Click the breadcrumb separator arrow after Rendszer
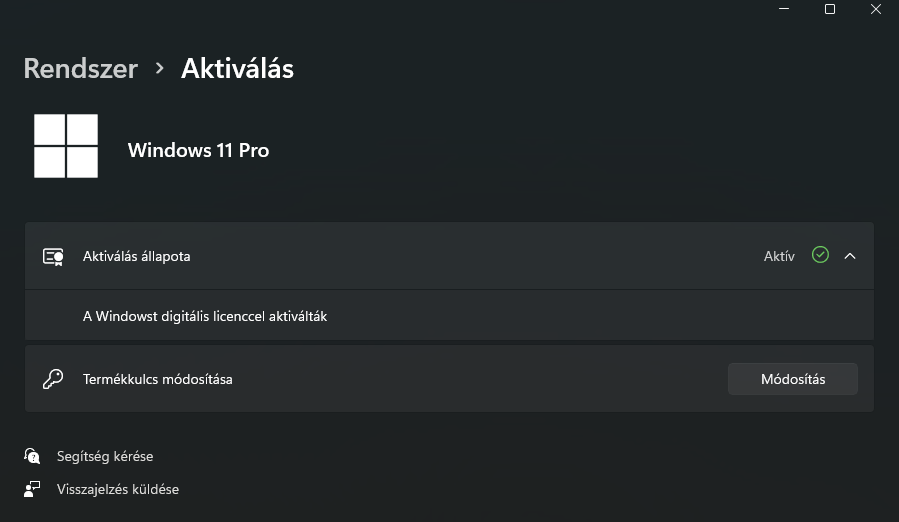The height and width of the screenshot is (522, 899). pos(159,69)
